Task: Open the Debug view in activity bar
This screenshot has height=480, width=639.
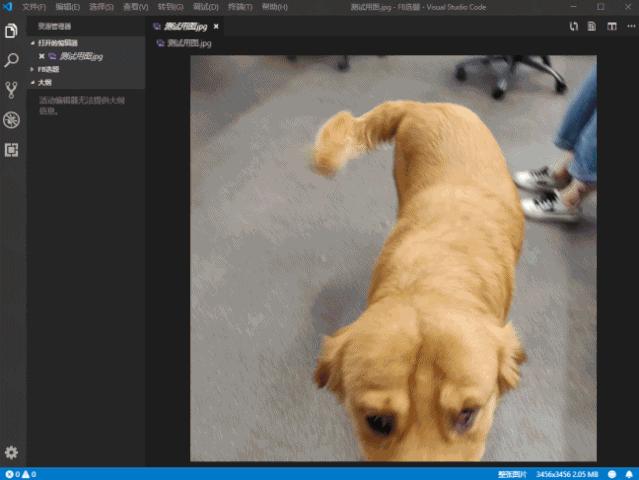Action: 12,120
